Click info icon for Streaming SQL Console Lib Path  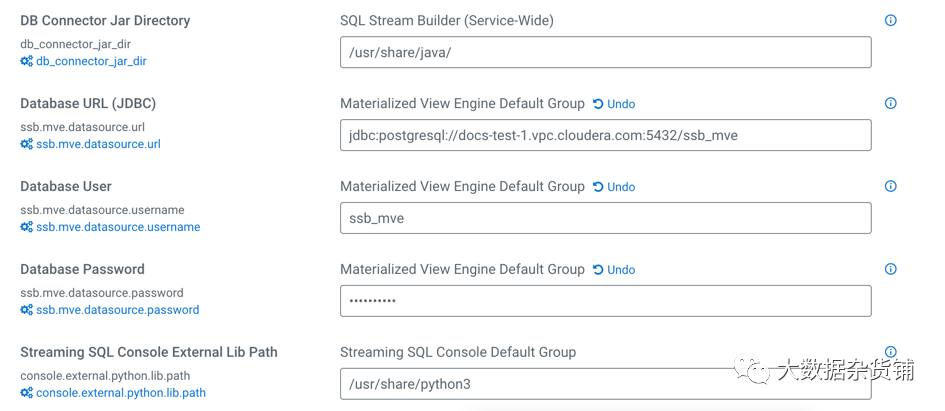tap(890, 352)
